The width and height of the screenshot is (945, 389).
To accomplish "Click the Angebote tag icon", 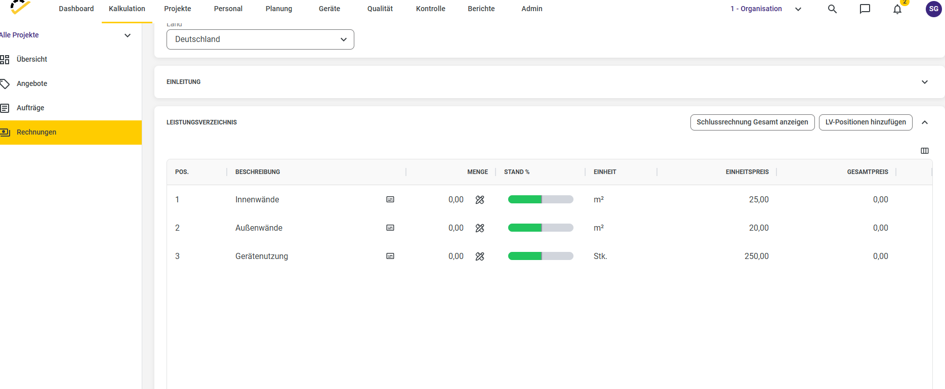I will [5, 83].
